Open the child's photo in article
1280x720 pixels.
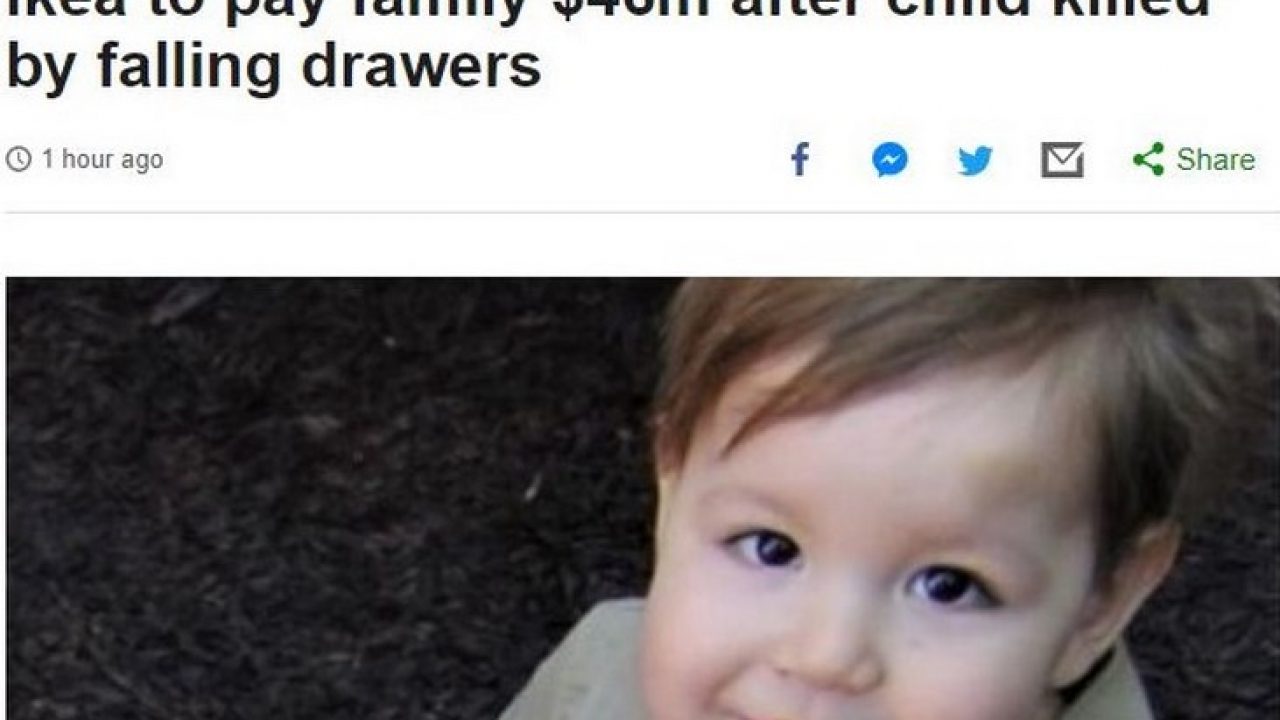click(643, 498)
